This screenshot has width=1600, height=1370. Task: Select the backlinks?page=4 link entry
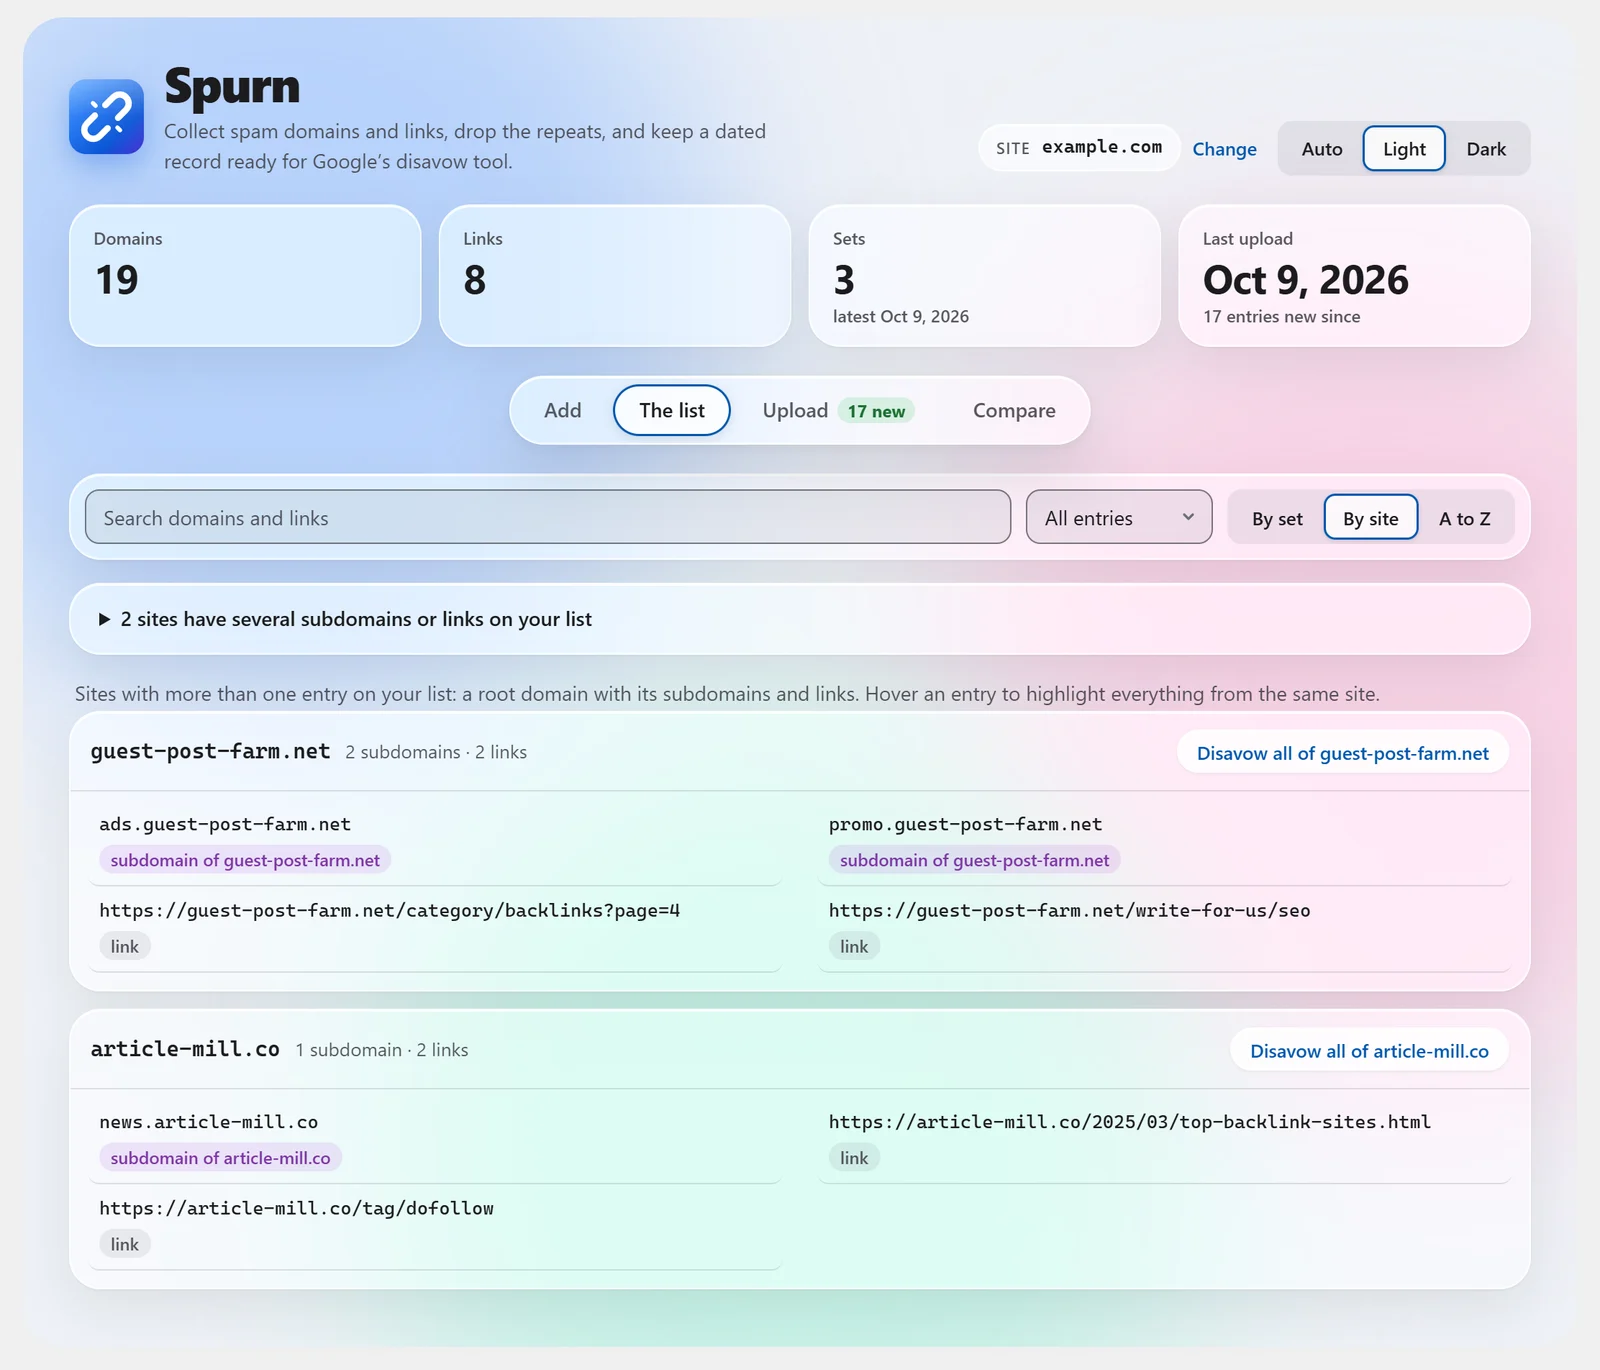[435, 929]
